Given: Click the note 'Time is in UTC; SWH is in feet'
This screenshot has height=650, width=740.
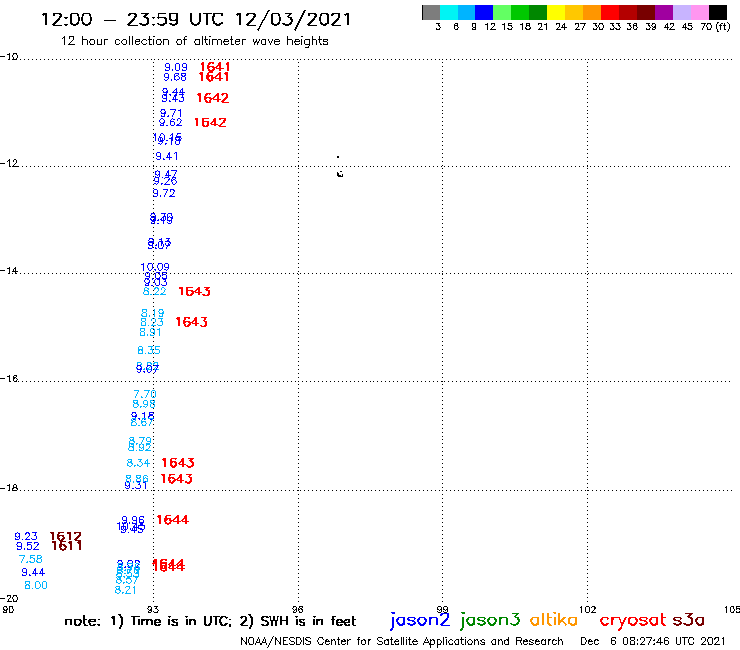Looking at the screenshot, I should pyautogui.click(x=210, y=621).
